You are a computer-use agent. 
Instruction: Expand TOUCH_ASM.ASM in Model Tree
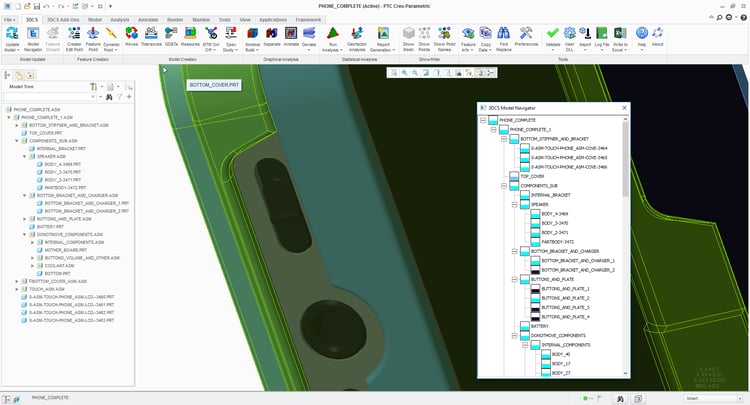[x=17, y=289]
